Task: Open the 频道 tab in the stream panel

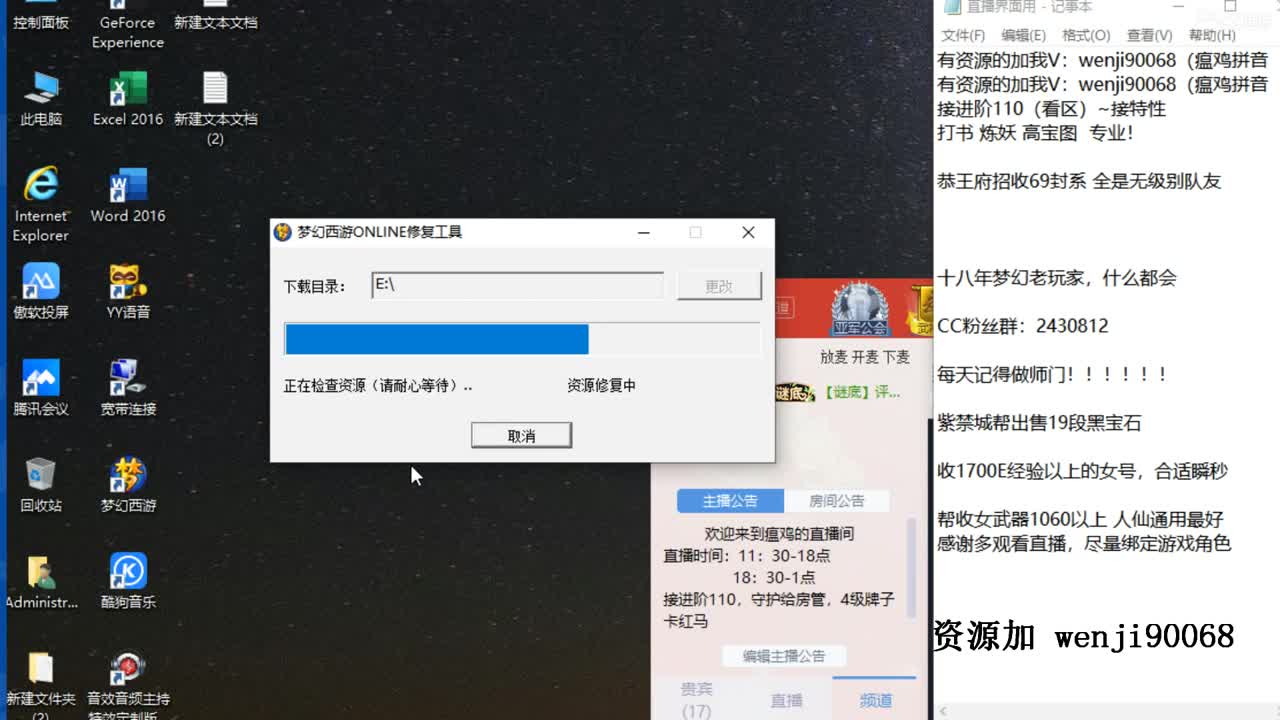Action: click(x=875, y=699)
